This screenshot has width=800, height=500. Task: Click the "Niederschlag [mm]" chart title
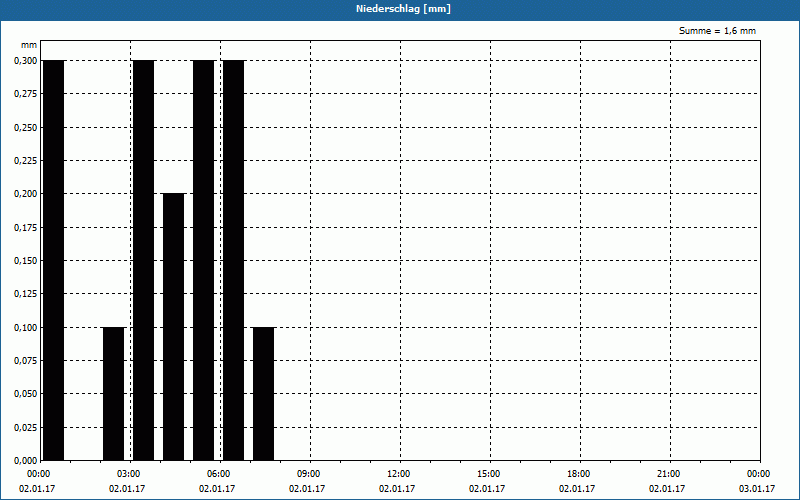pos(403,9)
